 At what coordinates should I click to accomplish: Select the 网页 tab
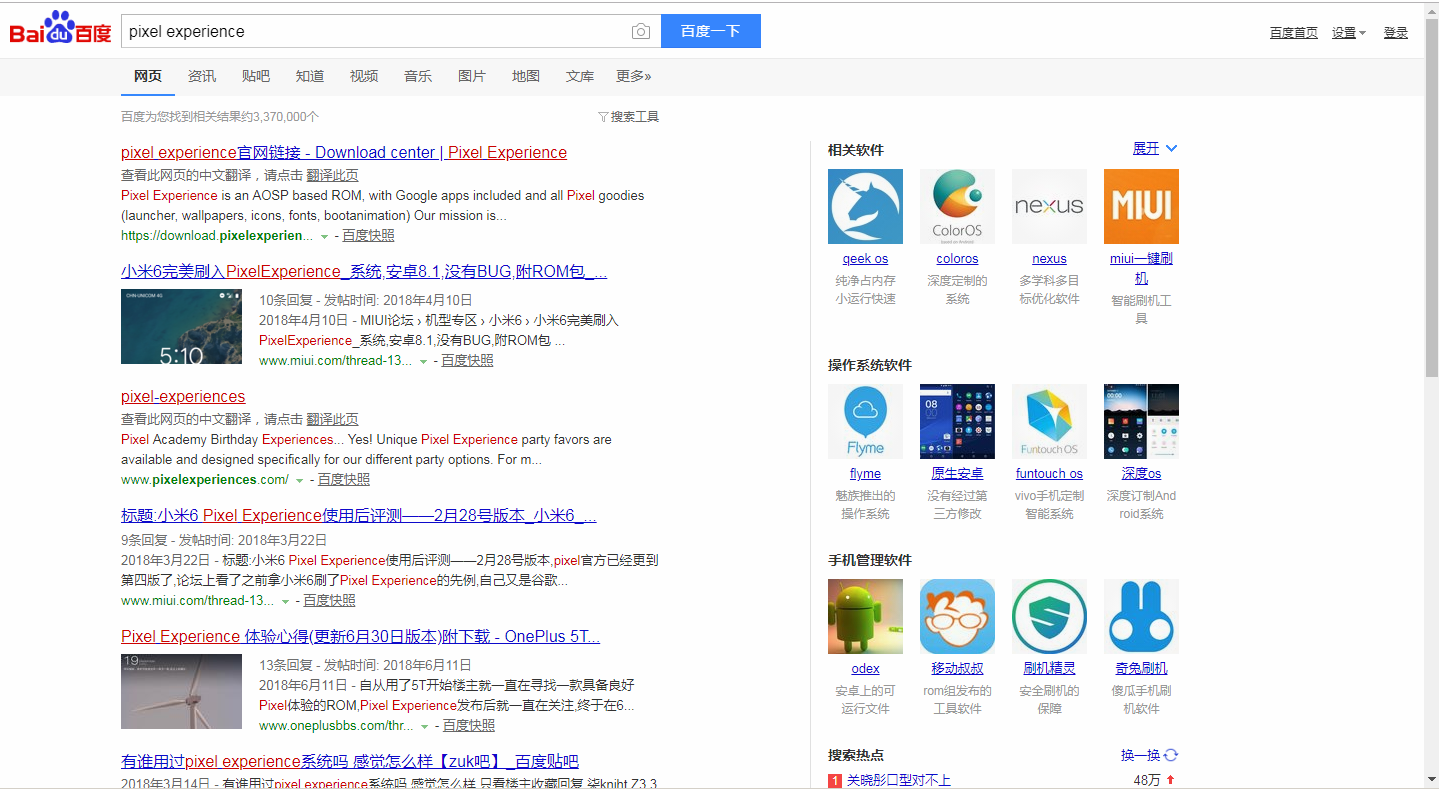tap(148, 76)
